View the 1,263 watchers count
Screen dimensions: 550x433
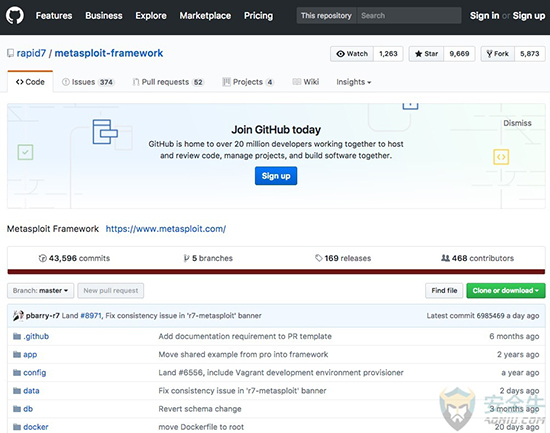point(388,54)
